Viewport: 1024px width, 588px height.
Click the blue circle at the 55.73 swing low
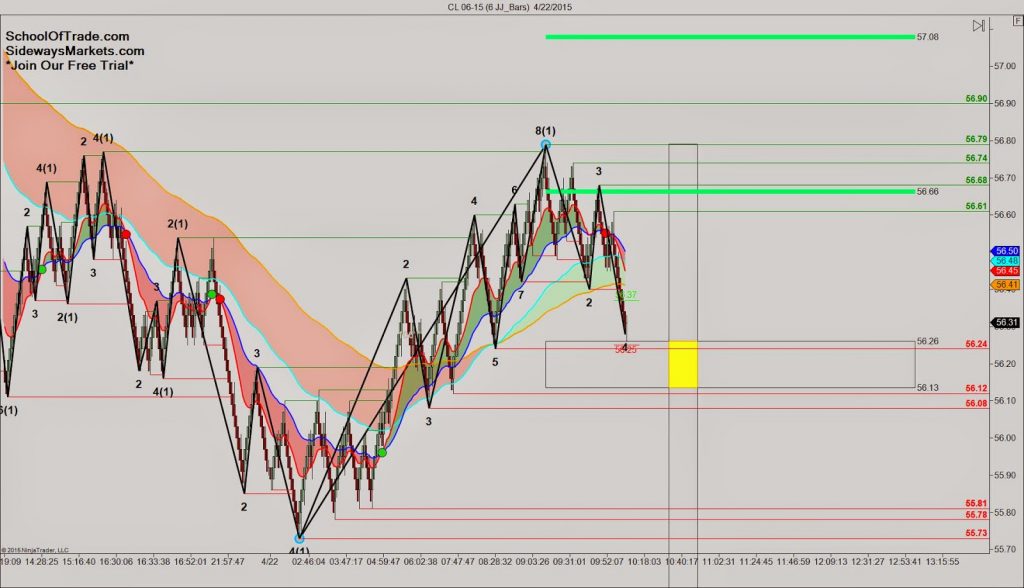[299, 539]
